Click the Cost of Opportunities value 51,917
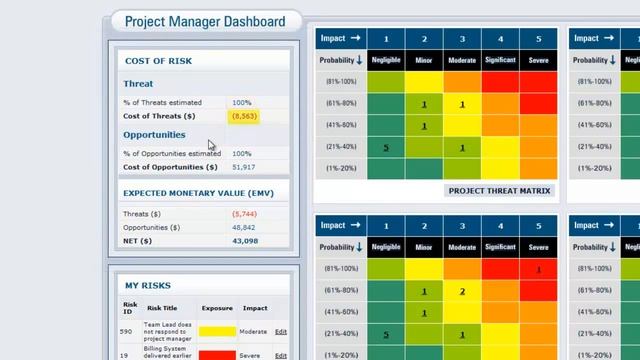 point(244,167)
